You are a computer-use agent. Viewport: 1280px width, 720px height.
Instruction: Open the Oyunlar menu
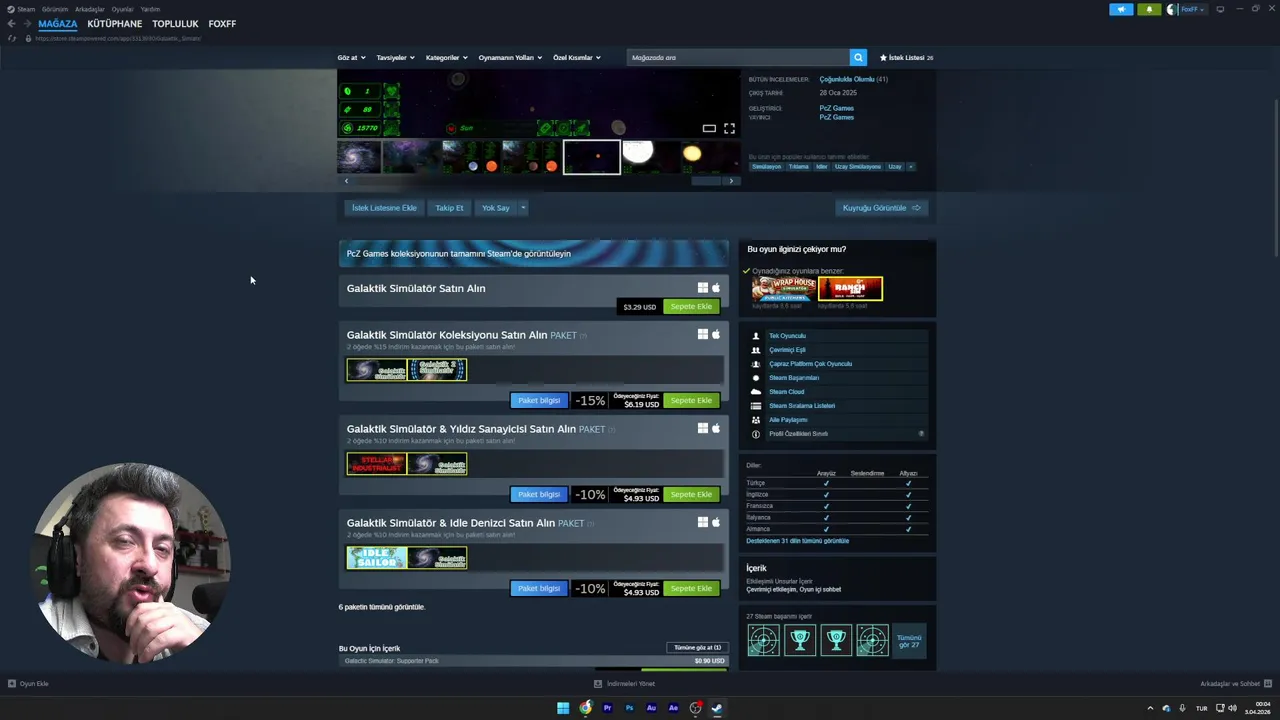122,9
